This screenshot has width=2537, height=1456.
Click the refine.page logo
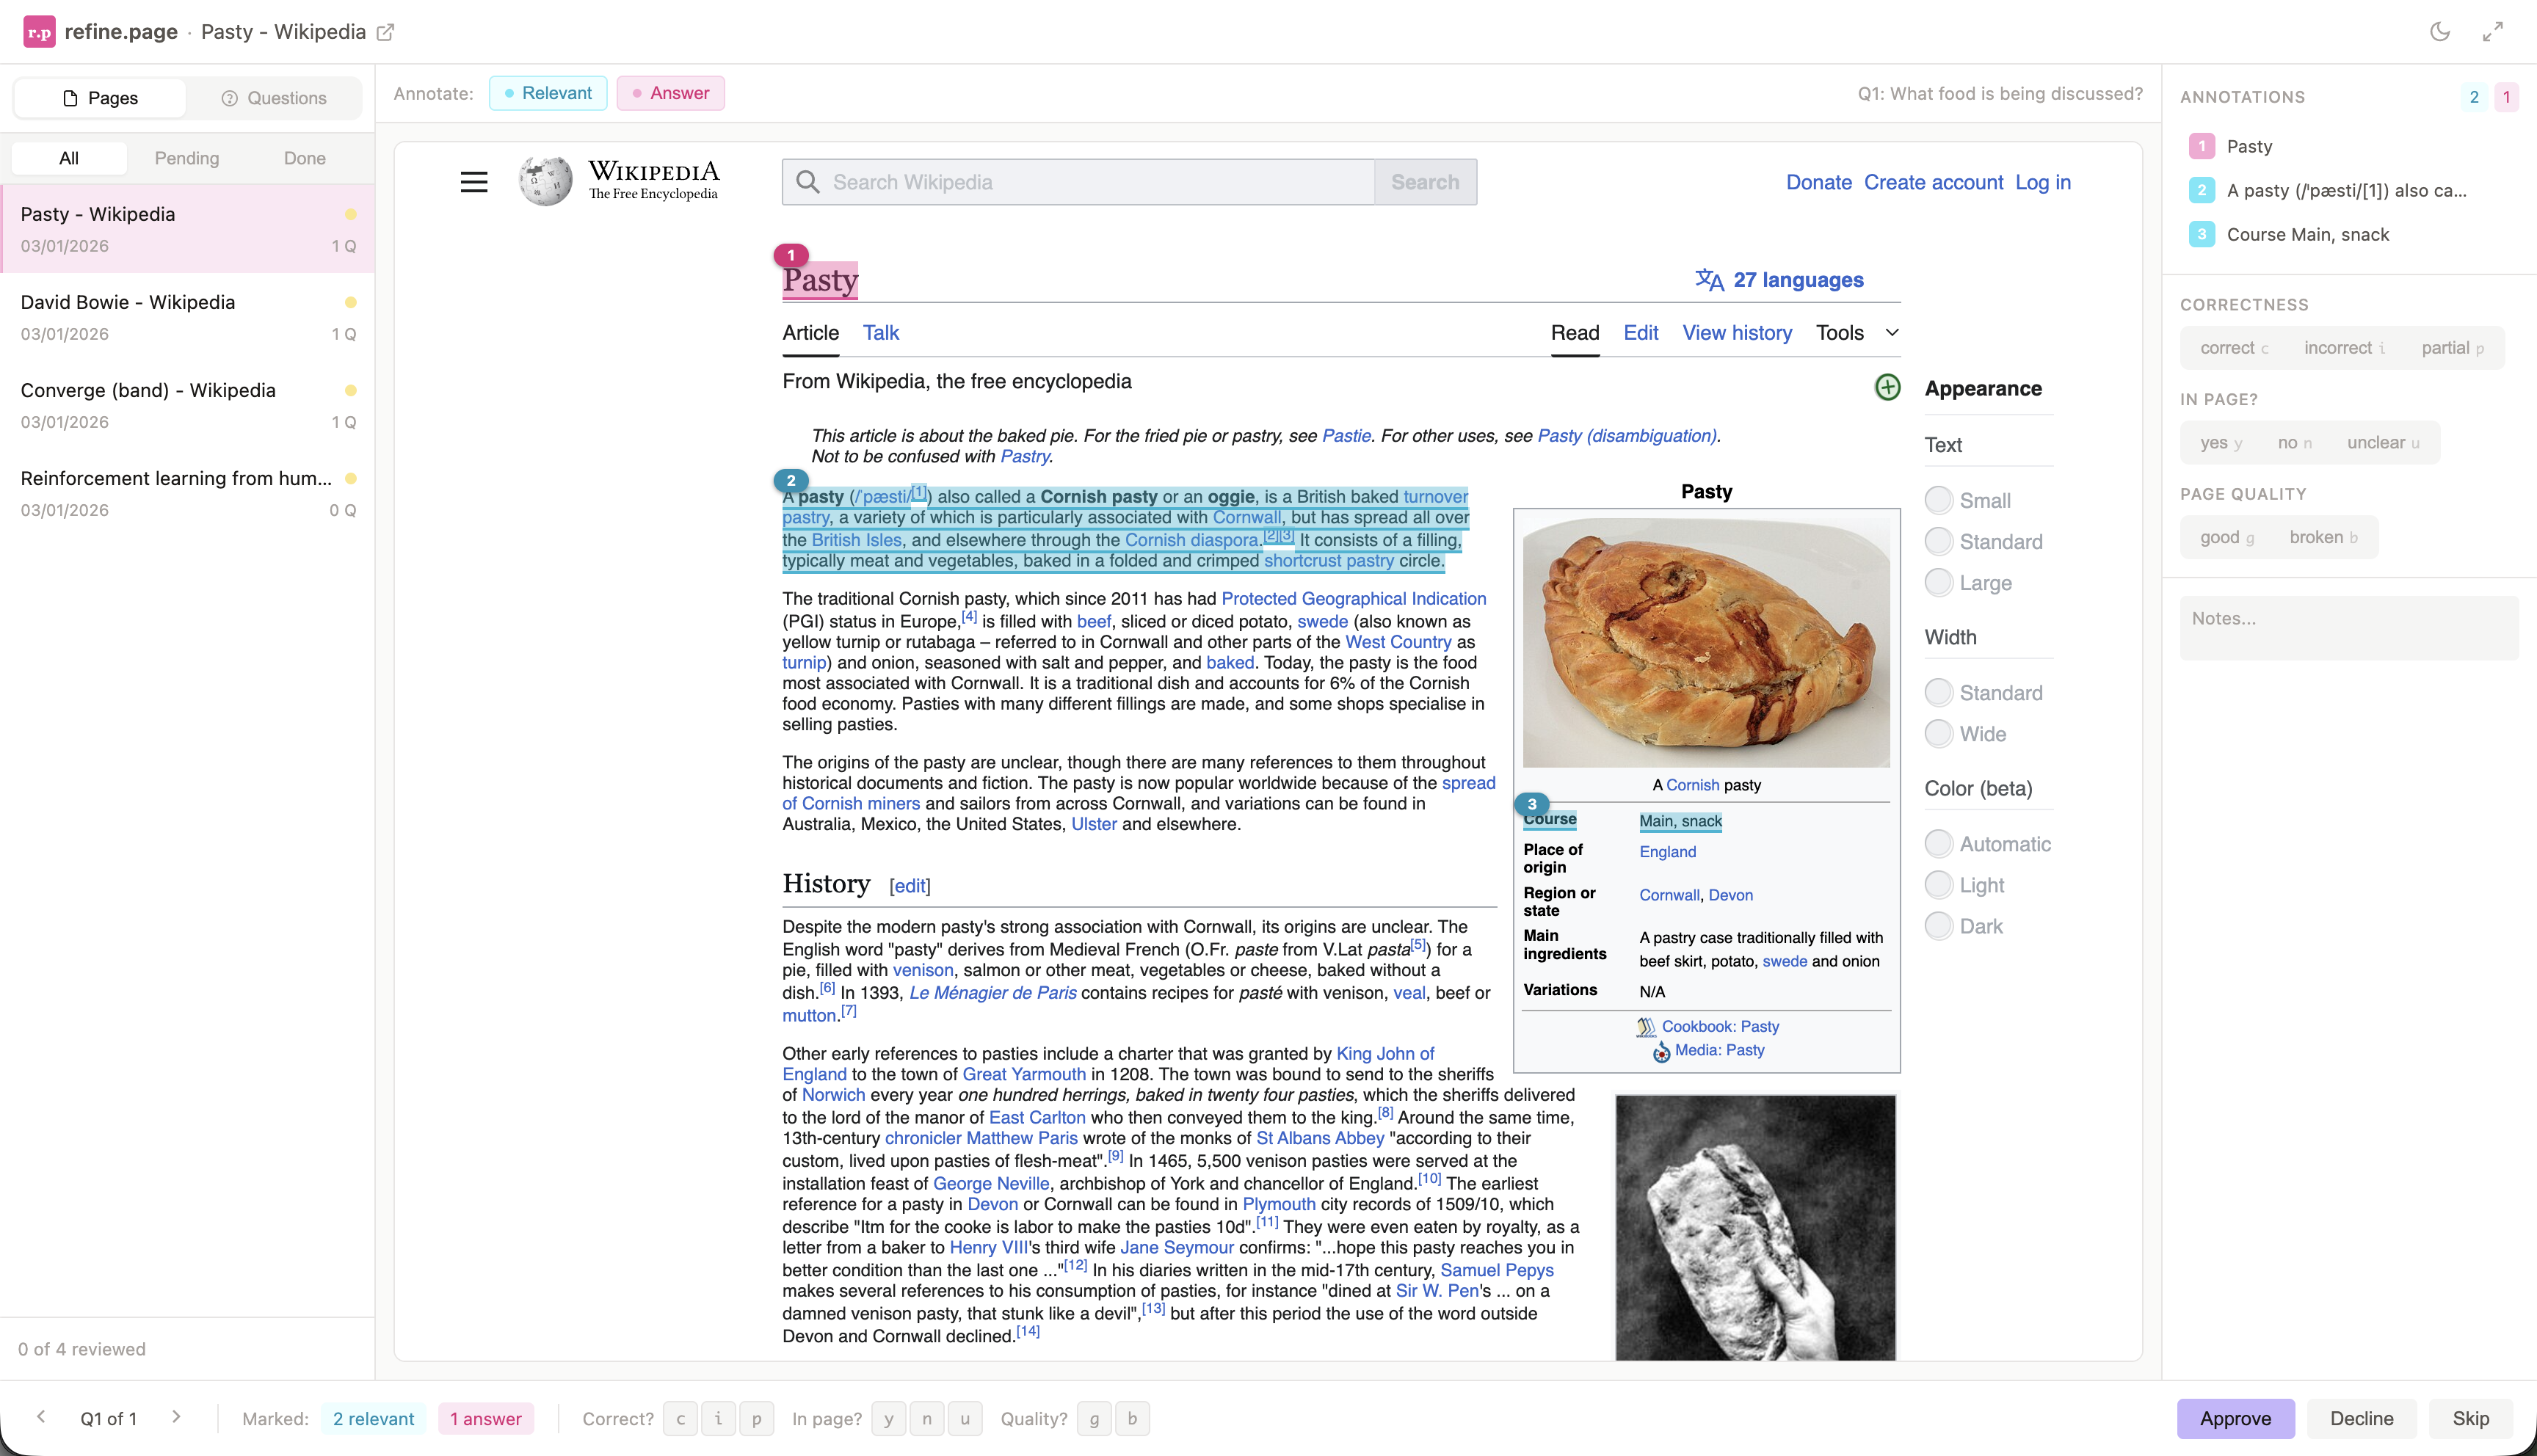pyautogui.click(x=39, y=31)
